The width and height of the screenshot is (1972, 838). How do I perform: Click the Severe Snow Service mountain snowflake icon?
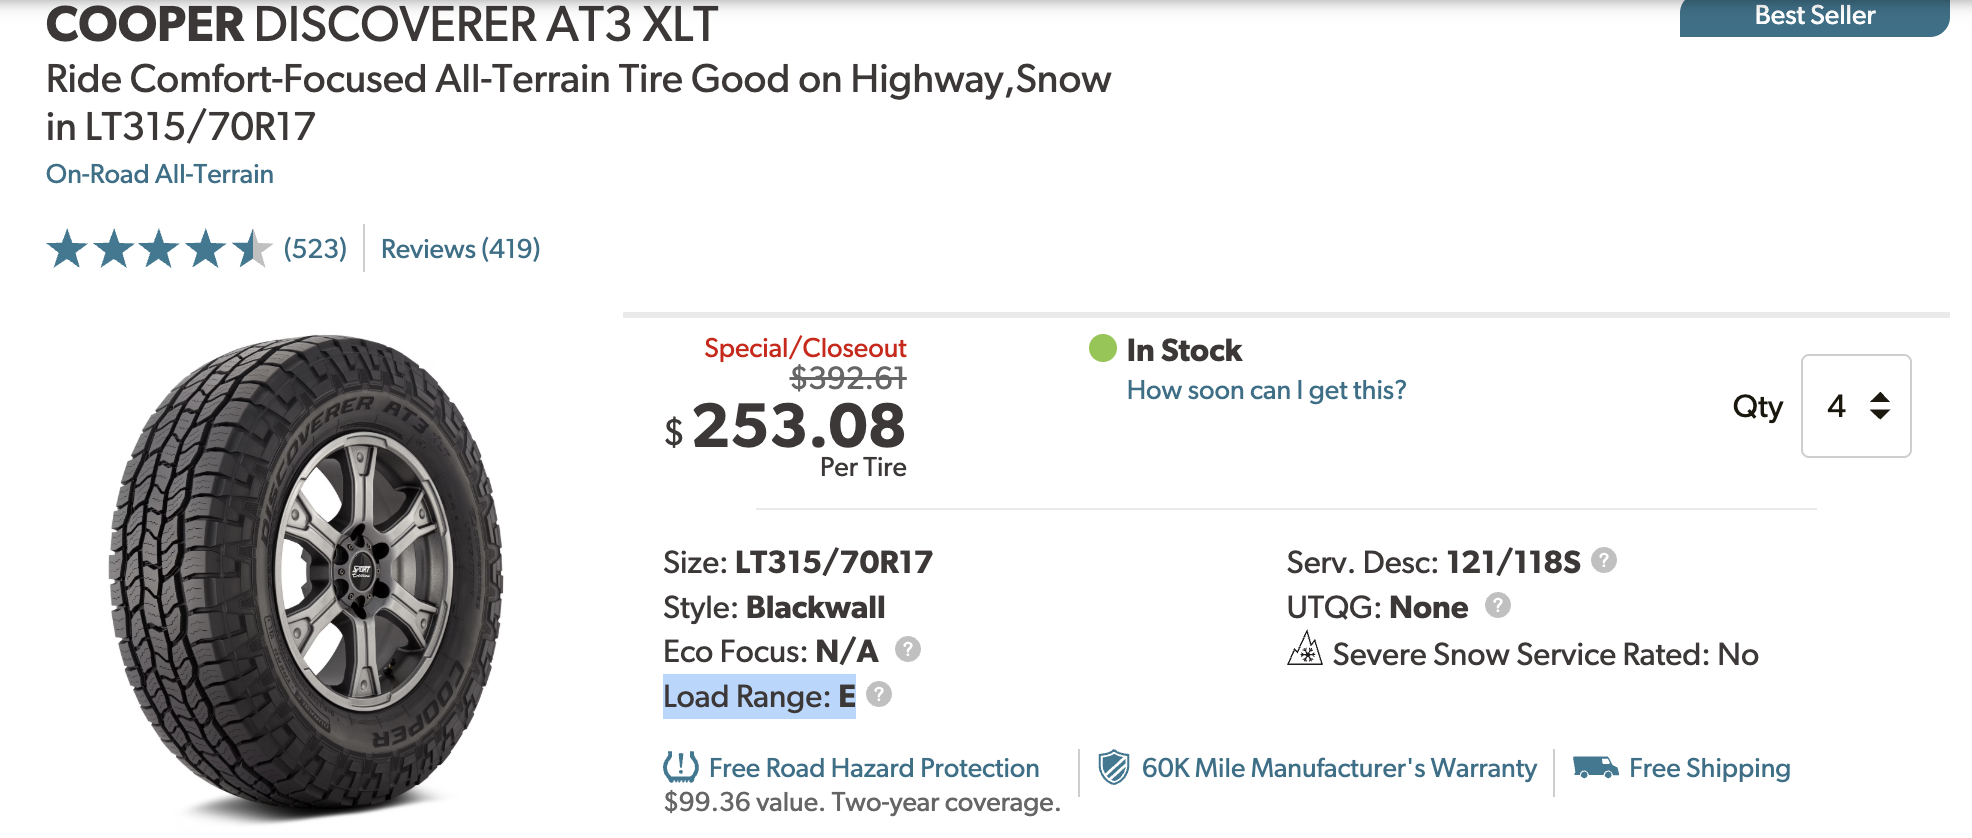pos(1305,650)
